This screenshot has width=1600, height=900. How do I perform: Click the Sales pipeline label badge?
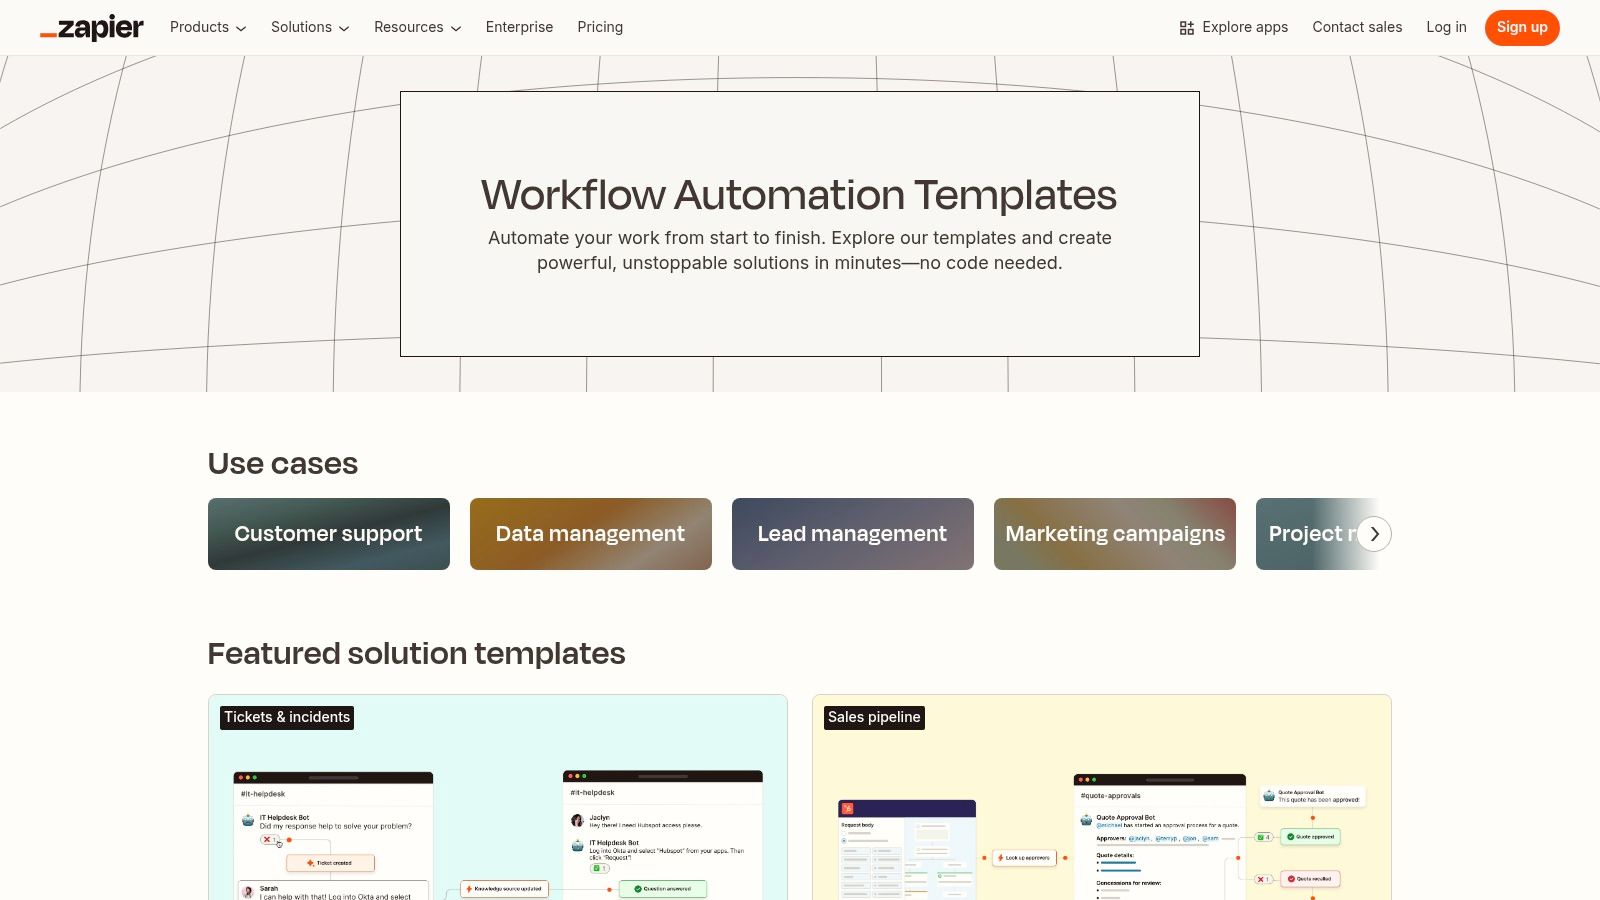(x=874, y=717)
